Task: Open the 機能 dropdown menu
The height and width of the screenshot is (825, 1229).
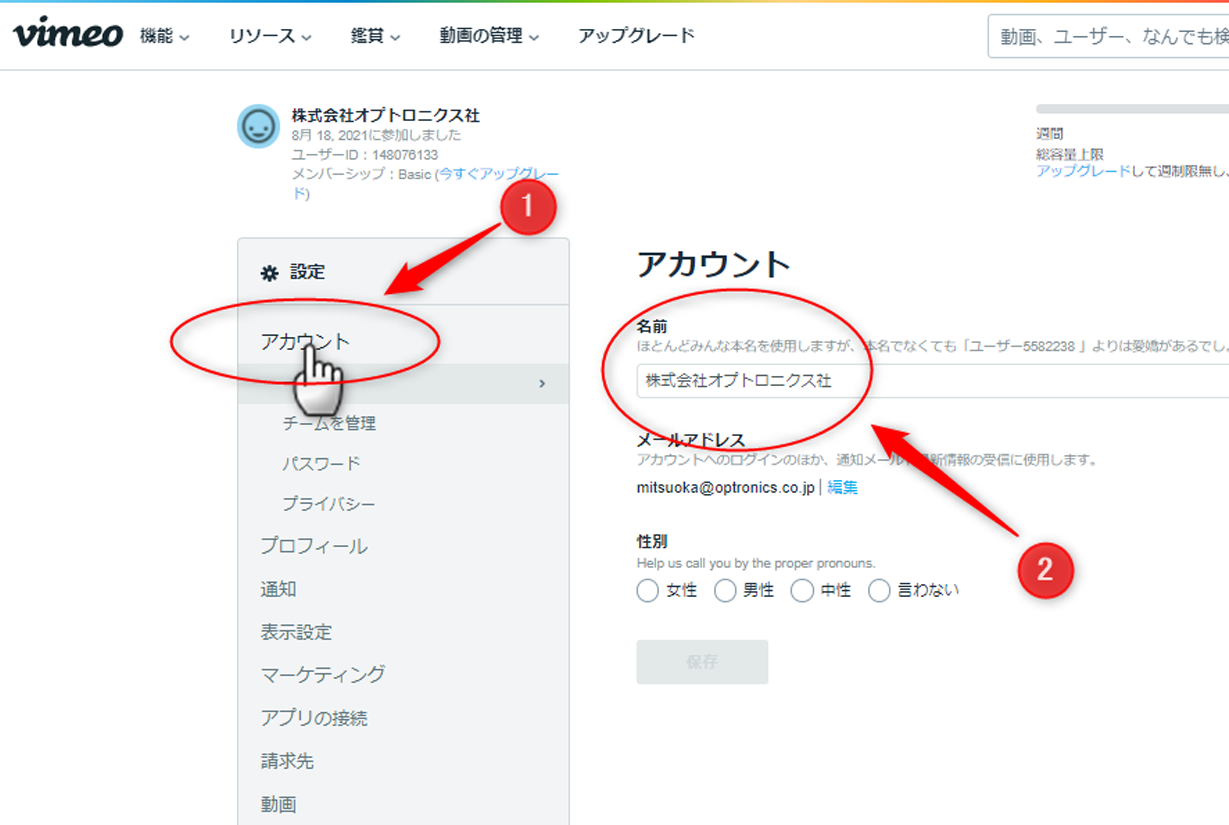Action: click(165, 36)
